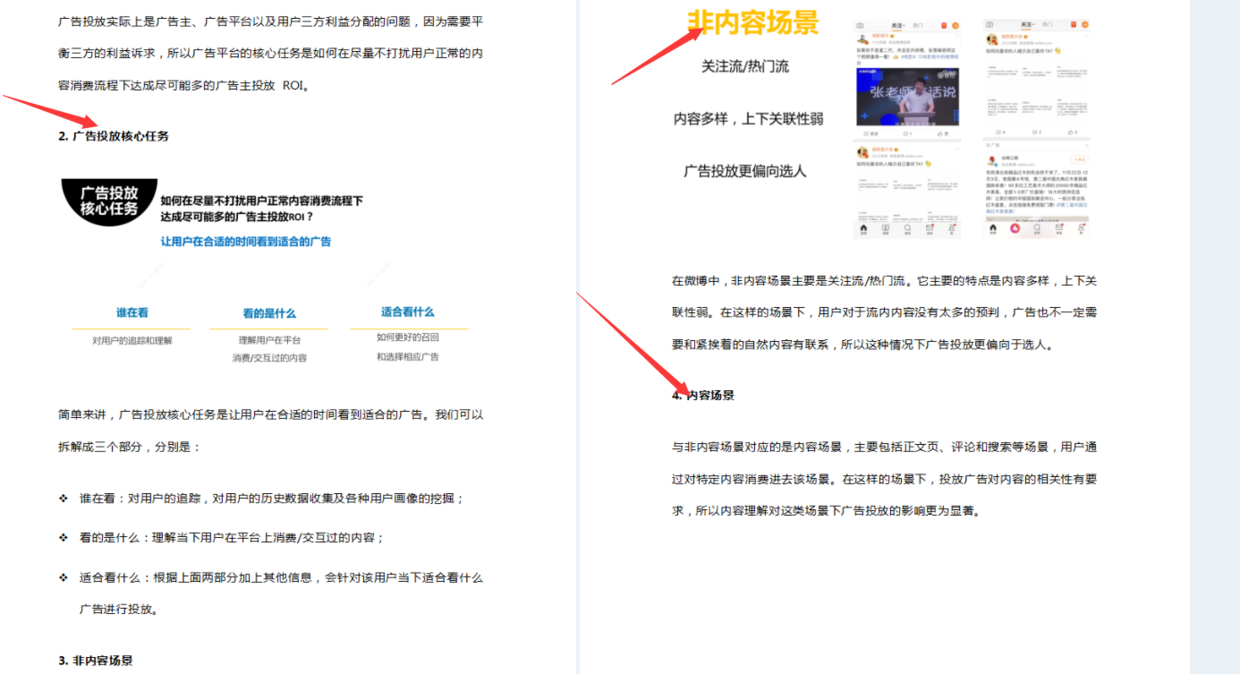
Task: Open the comment icon below the video post
Action: click(904, 132)
